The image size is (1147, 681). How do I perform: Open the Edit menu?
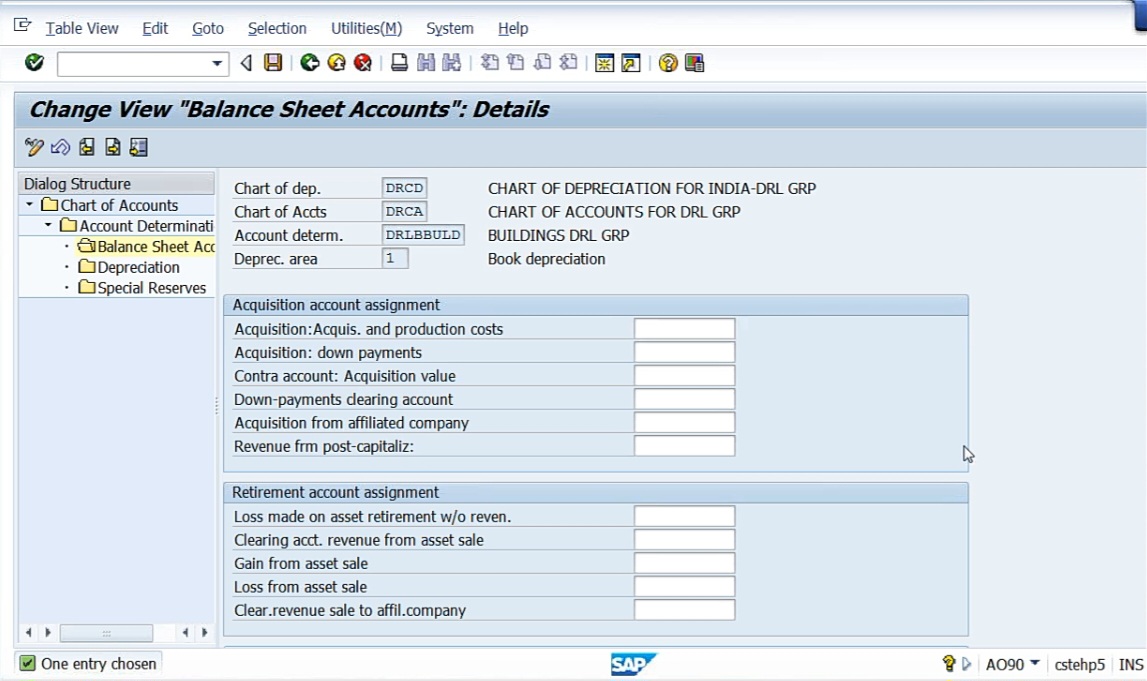(155, 29)
